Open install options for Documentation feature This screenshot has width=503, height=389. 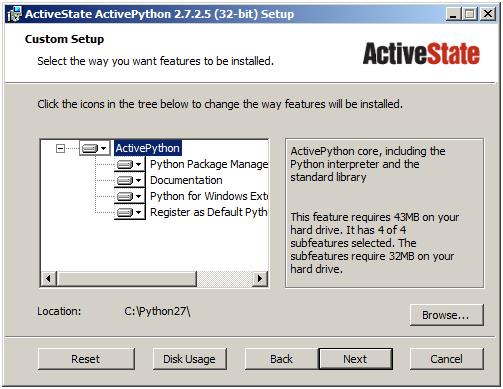click(130, 180)
